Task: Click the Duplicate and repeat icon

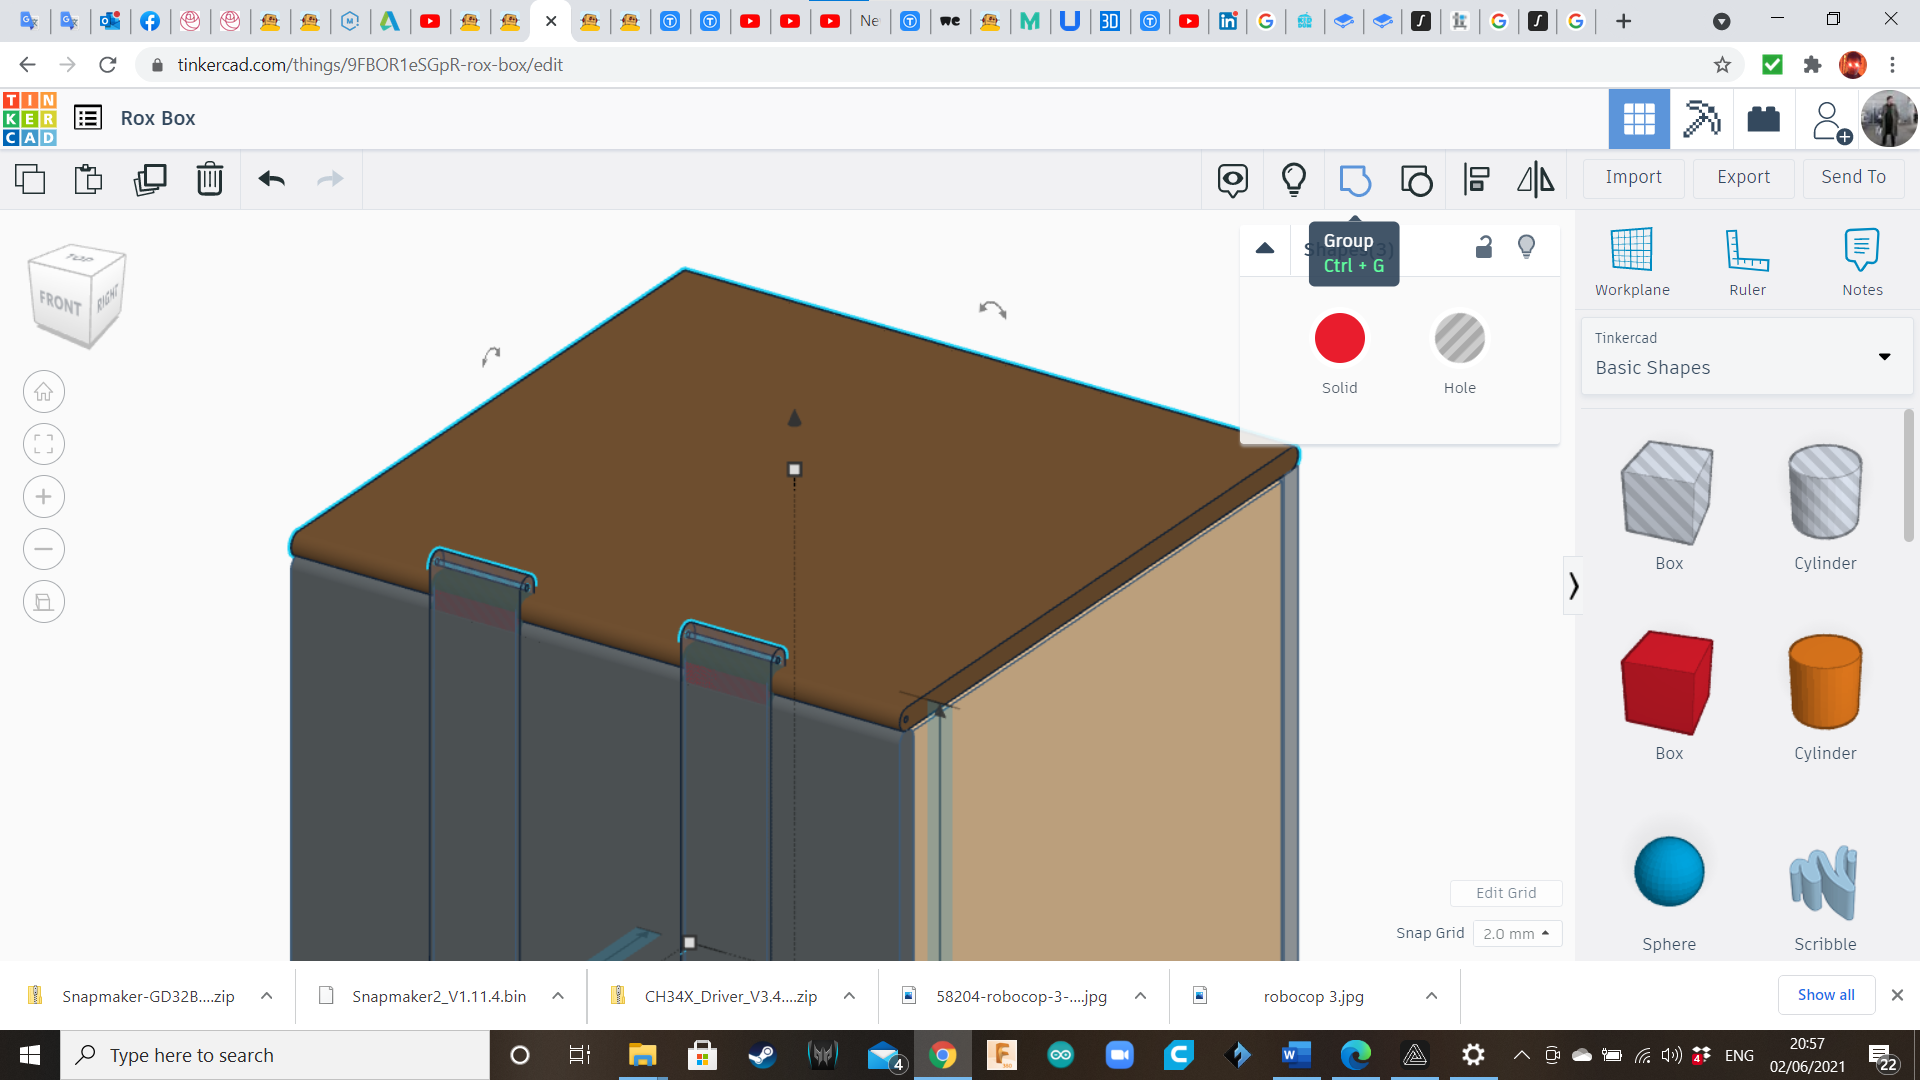Action: coord(150,180)
